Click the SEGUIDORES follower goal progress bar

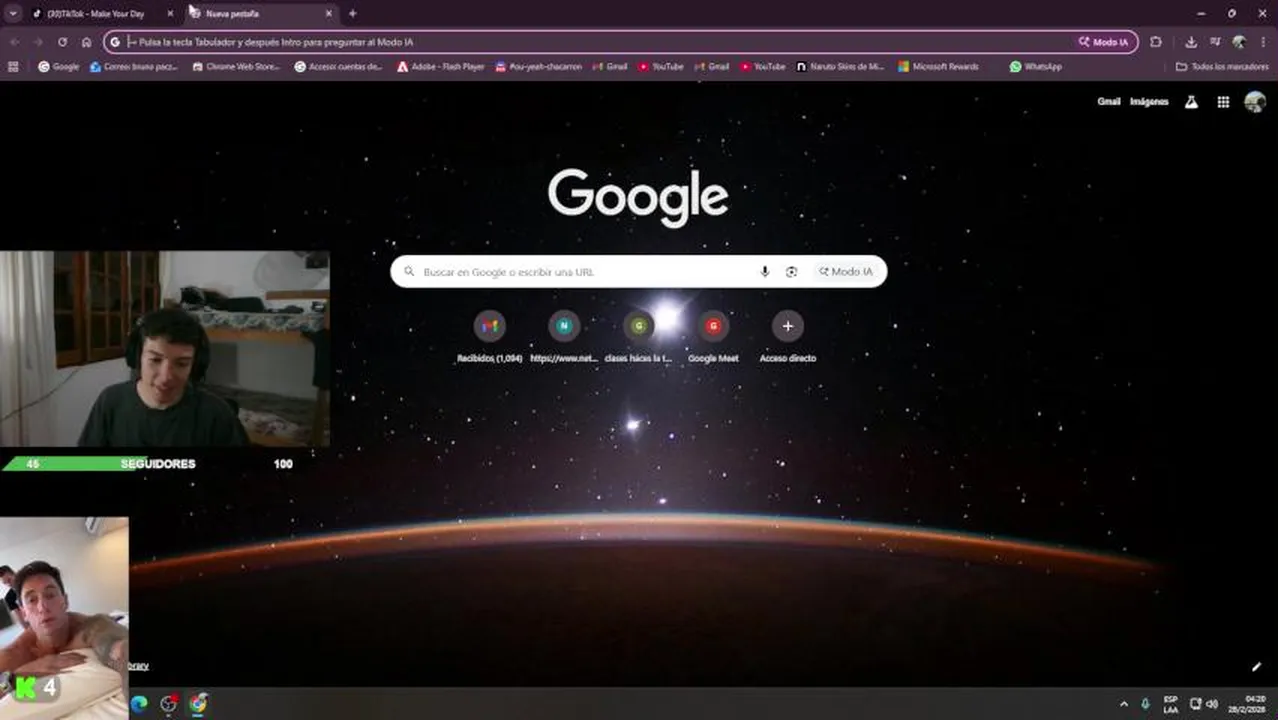point(150,464)
